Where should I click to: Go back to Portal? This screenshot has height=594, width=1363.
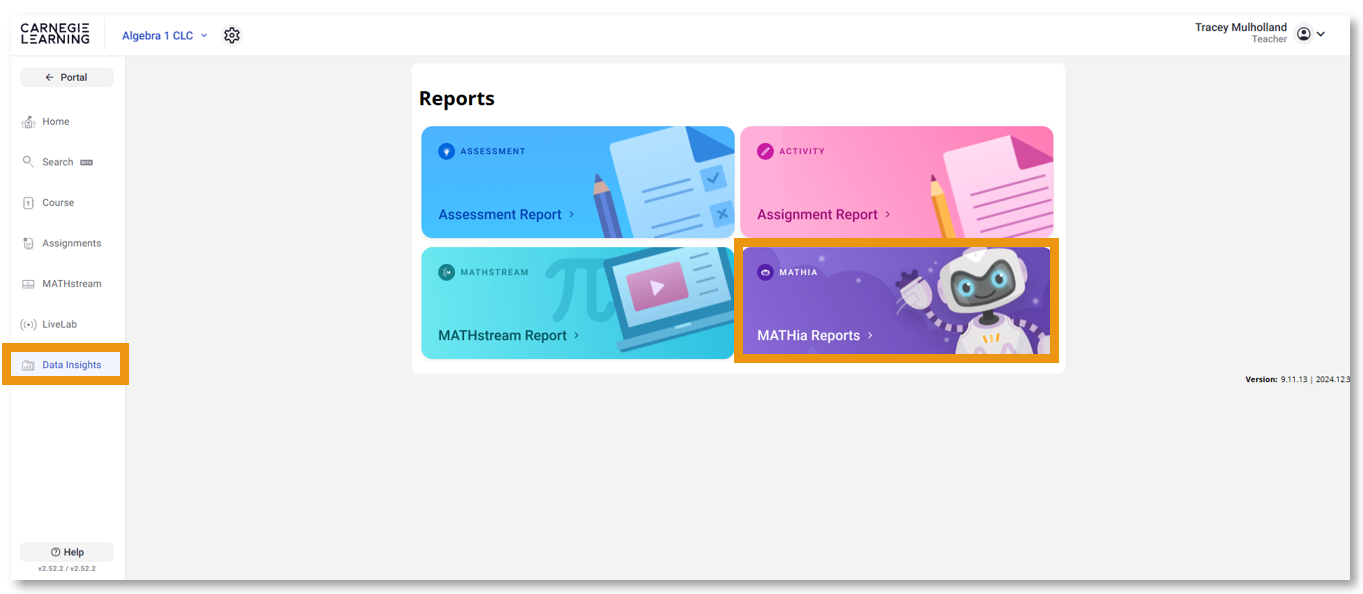point(67,77)
